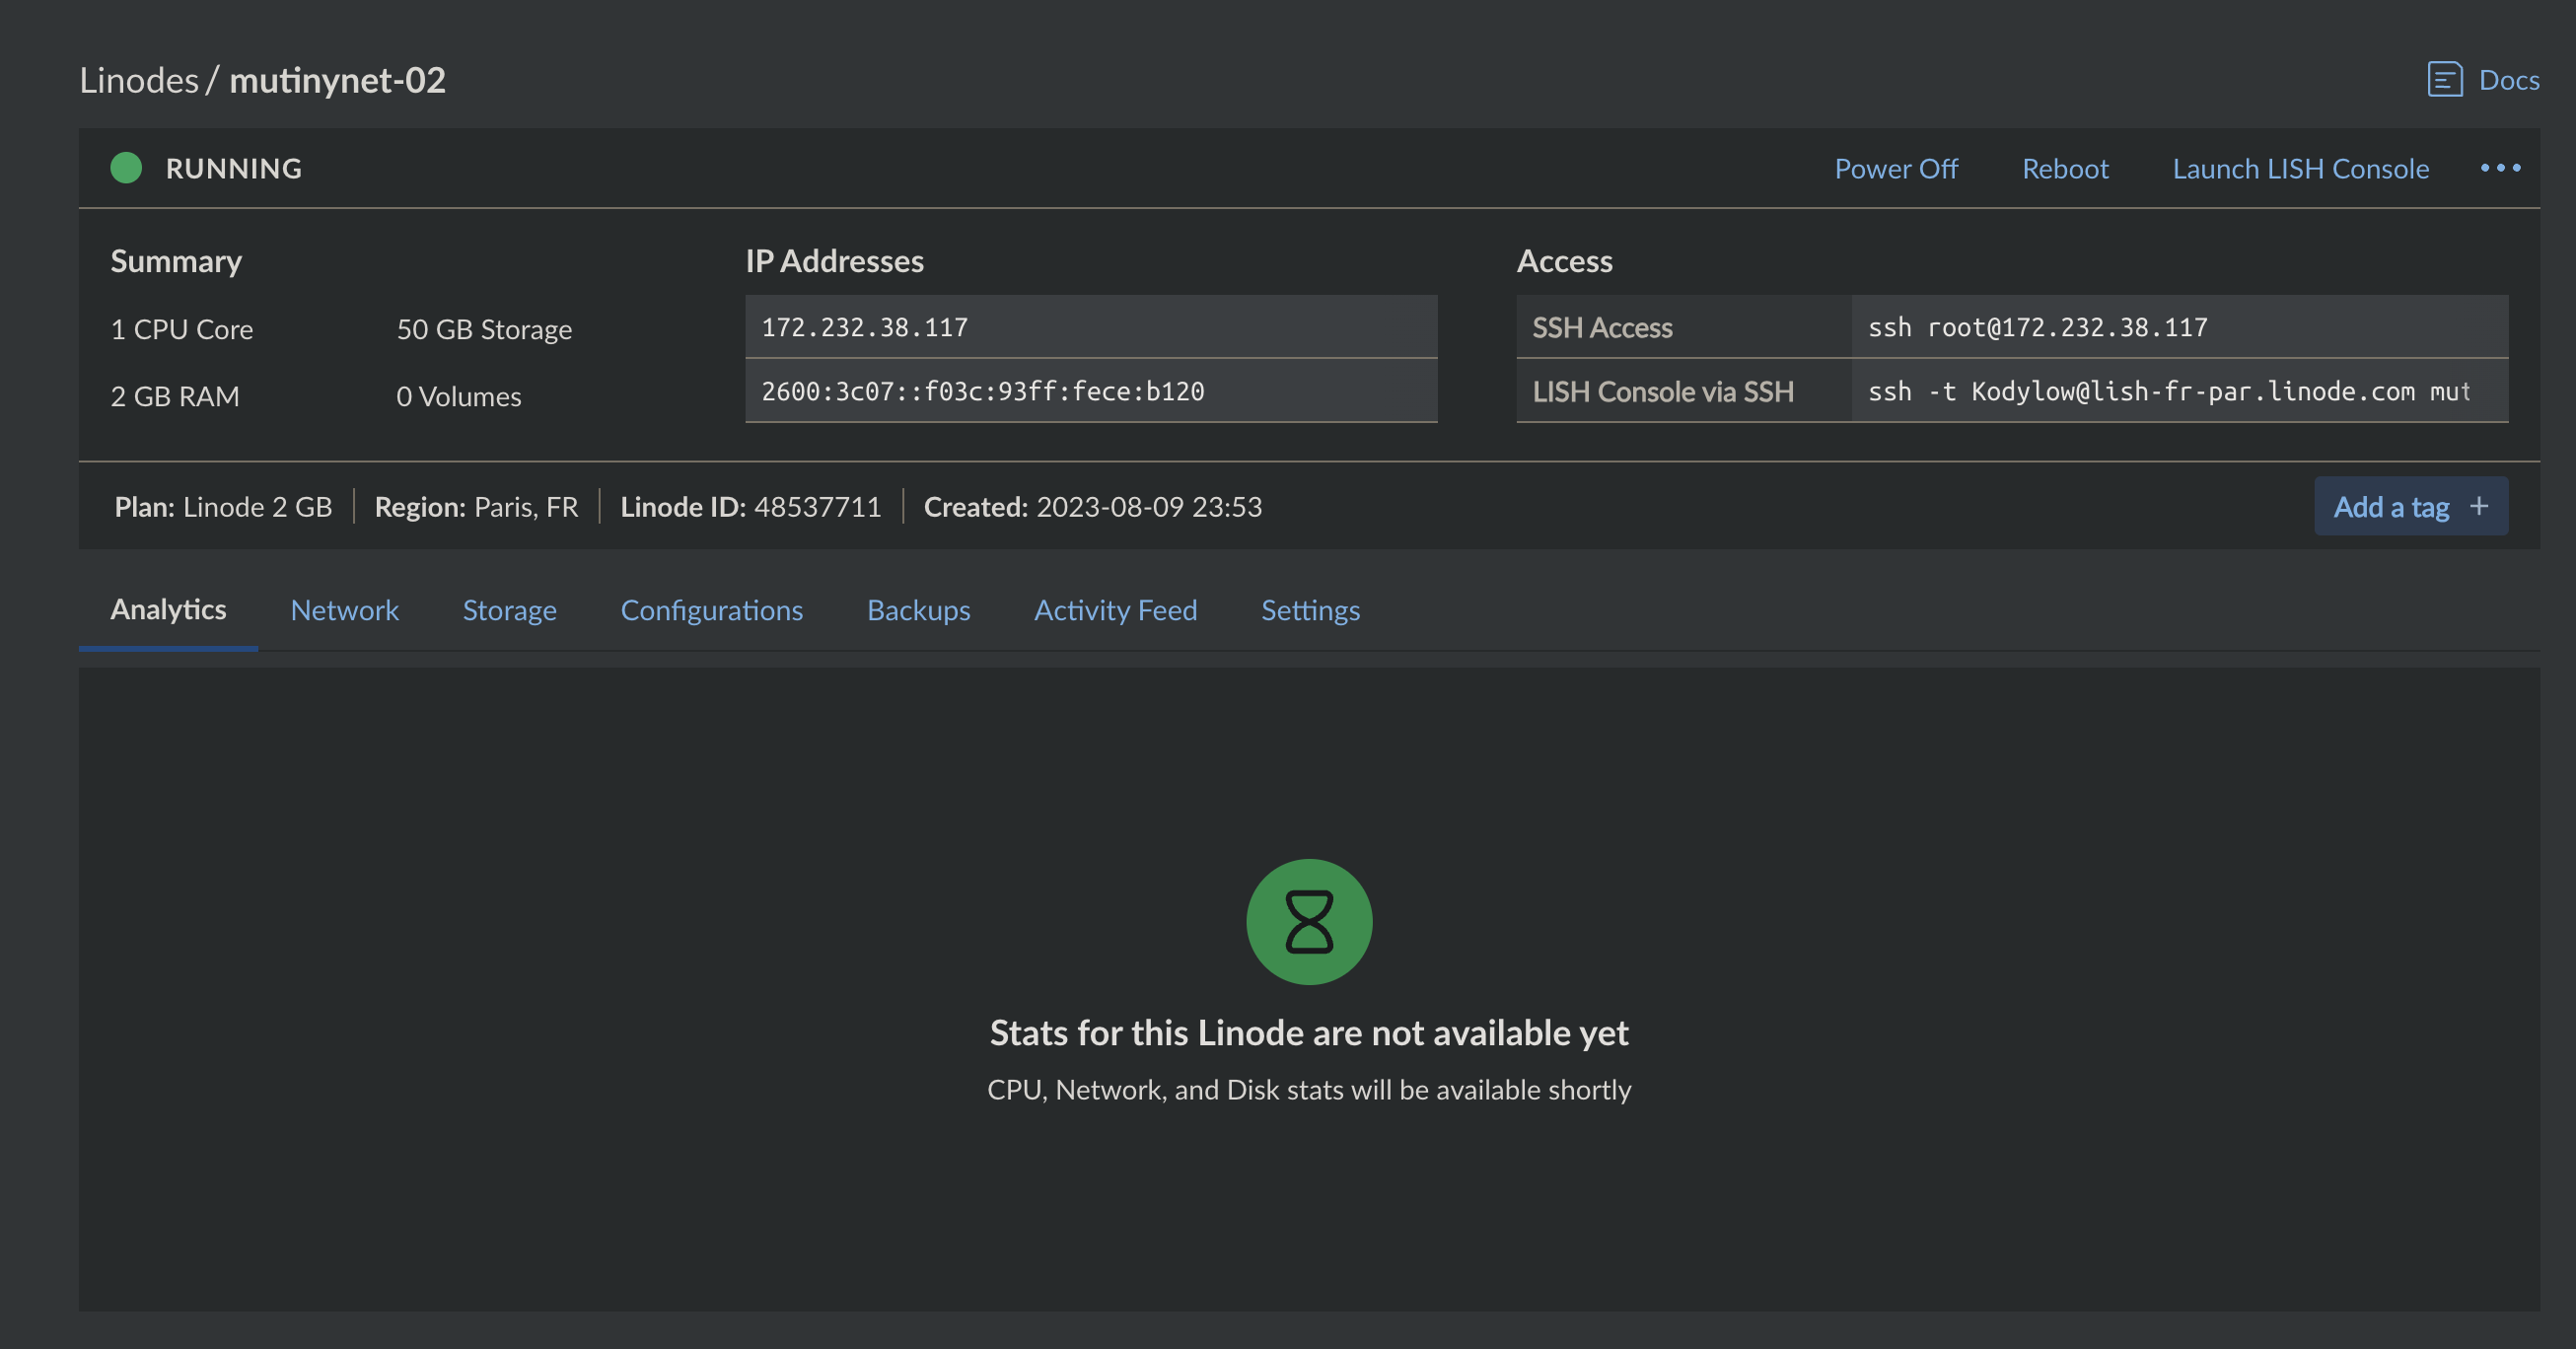Viewport: 2576px width, 1349px height.
Task: Click 50 GB Storage summary entry
Action: (x=484, y=329)
